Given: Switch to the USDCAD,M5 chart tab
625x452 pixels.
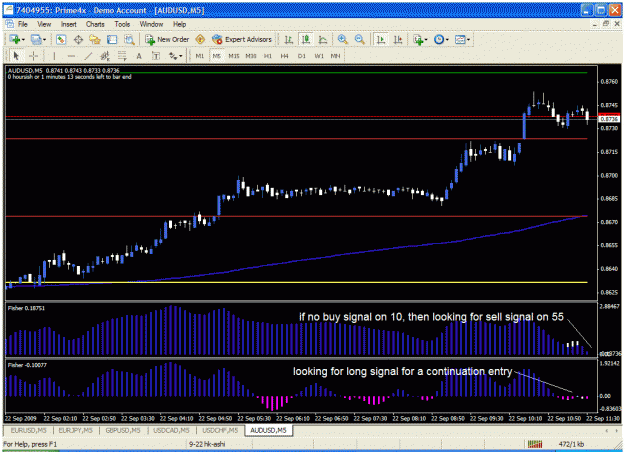Looking at the screenshot, I should (171, 430).
